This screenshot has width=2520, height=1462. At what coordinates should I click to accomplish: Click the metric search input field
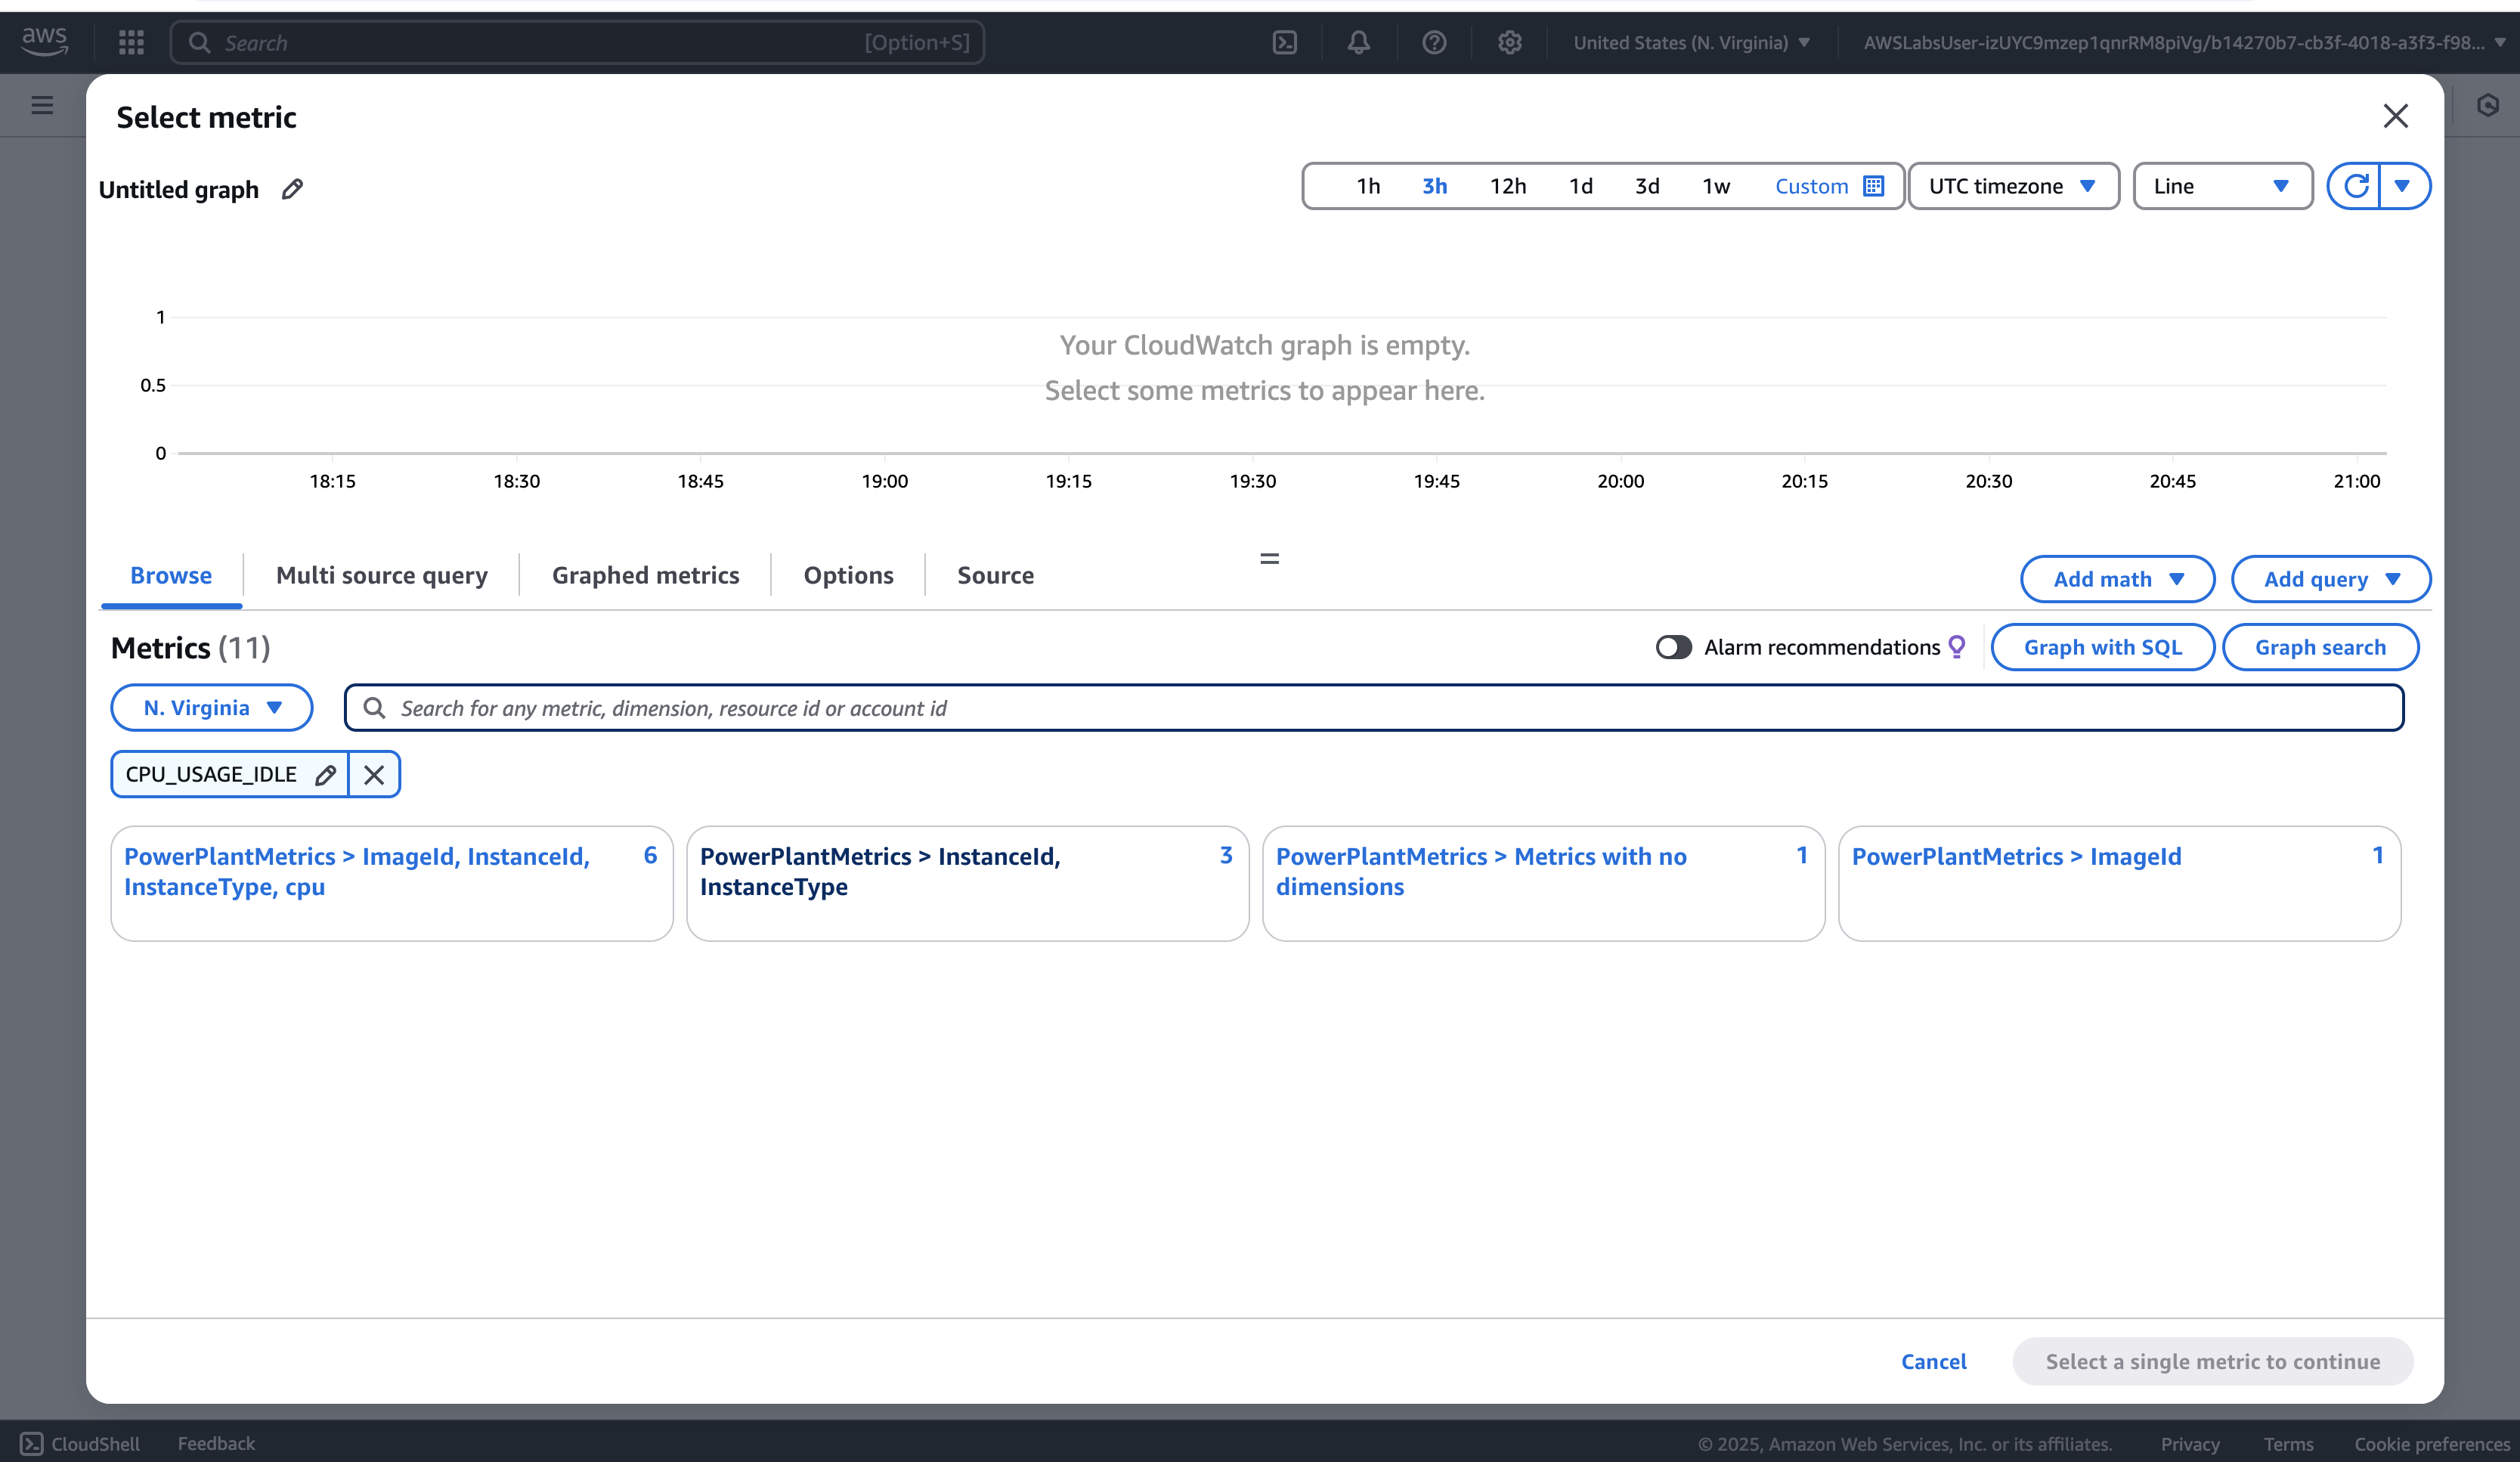click(x=1374, y=708)
